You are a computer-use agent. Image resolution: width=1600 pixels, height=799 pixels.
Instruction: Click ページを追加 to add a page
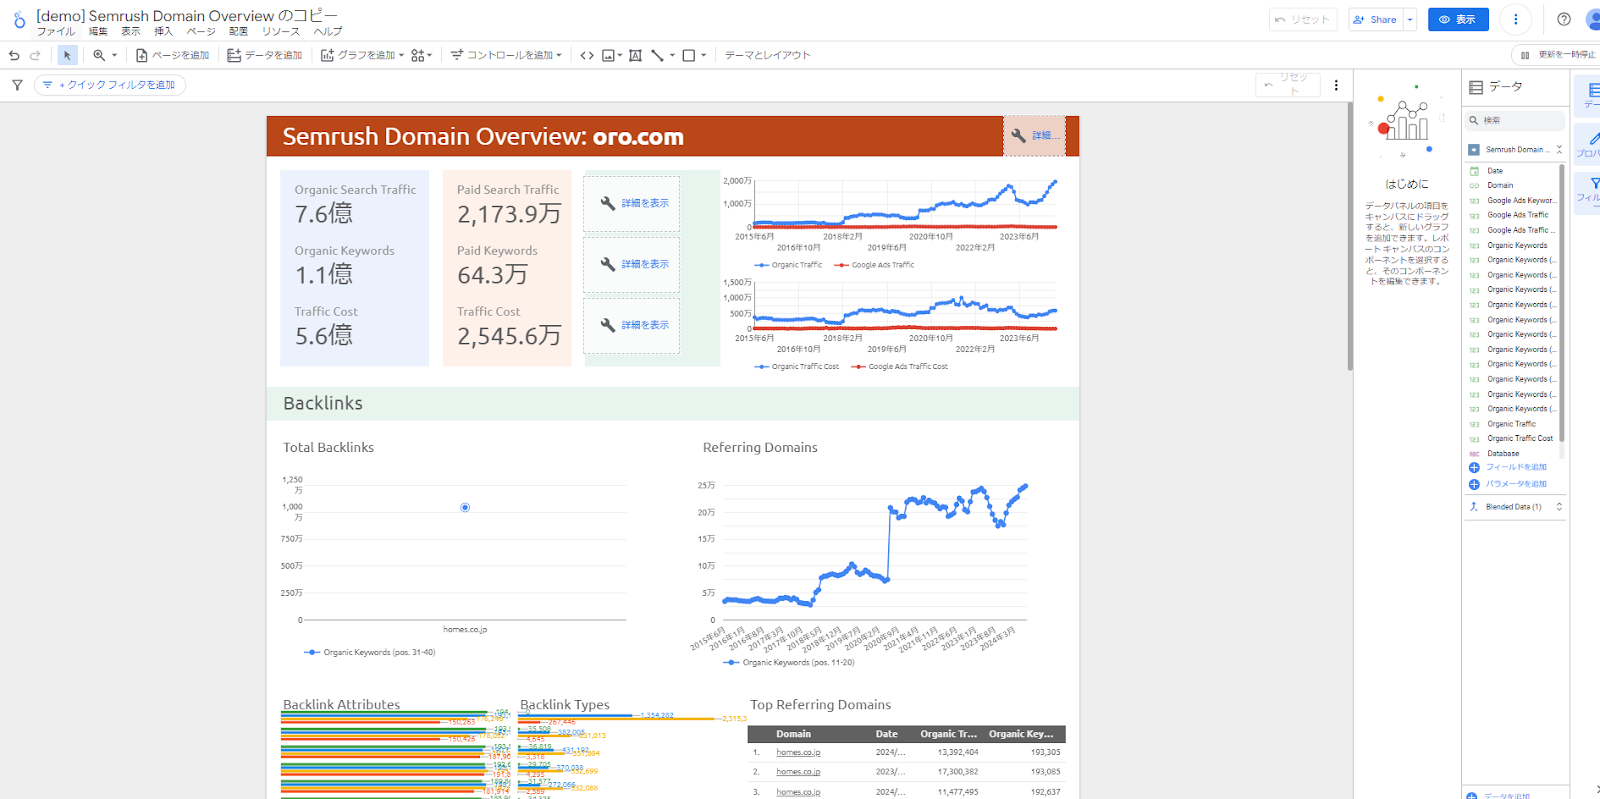click(172, 55)
